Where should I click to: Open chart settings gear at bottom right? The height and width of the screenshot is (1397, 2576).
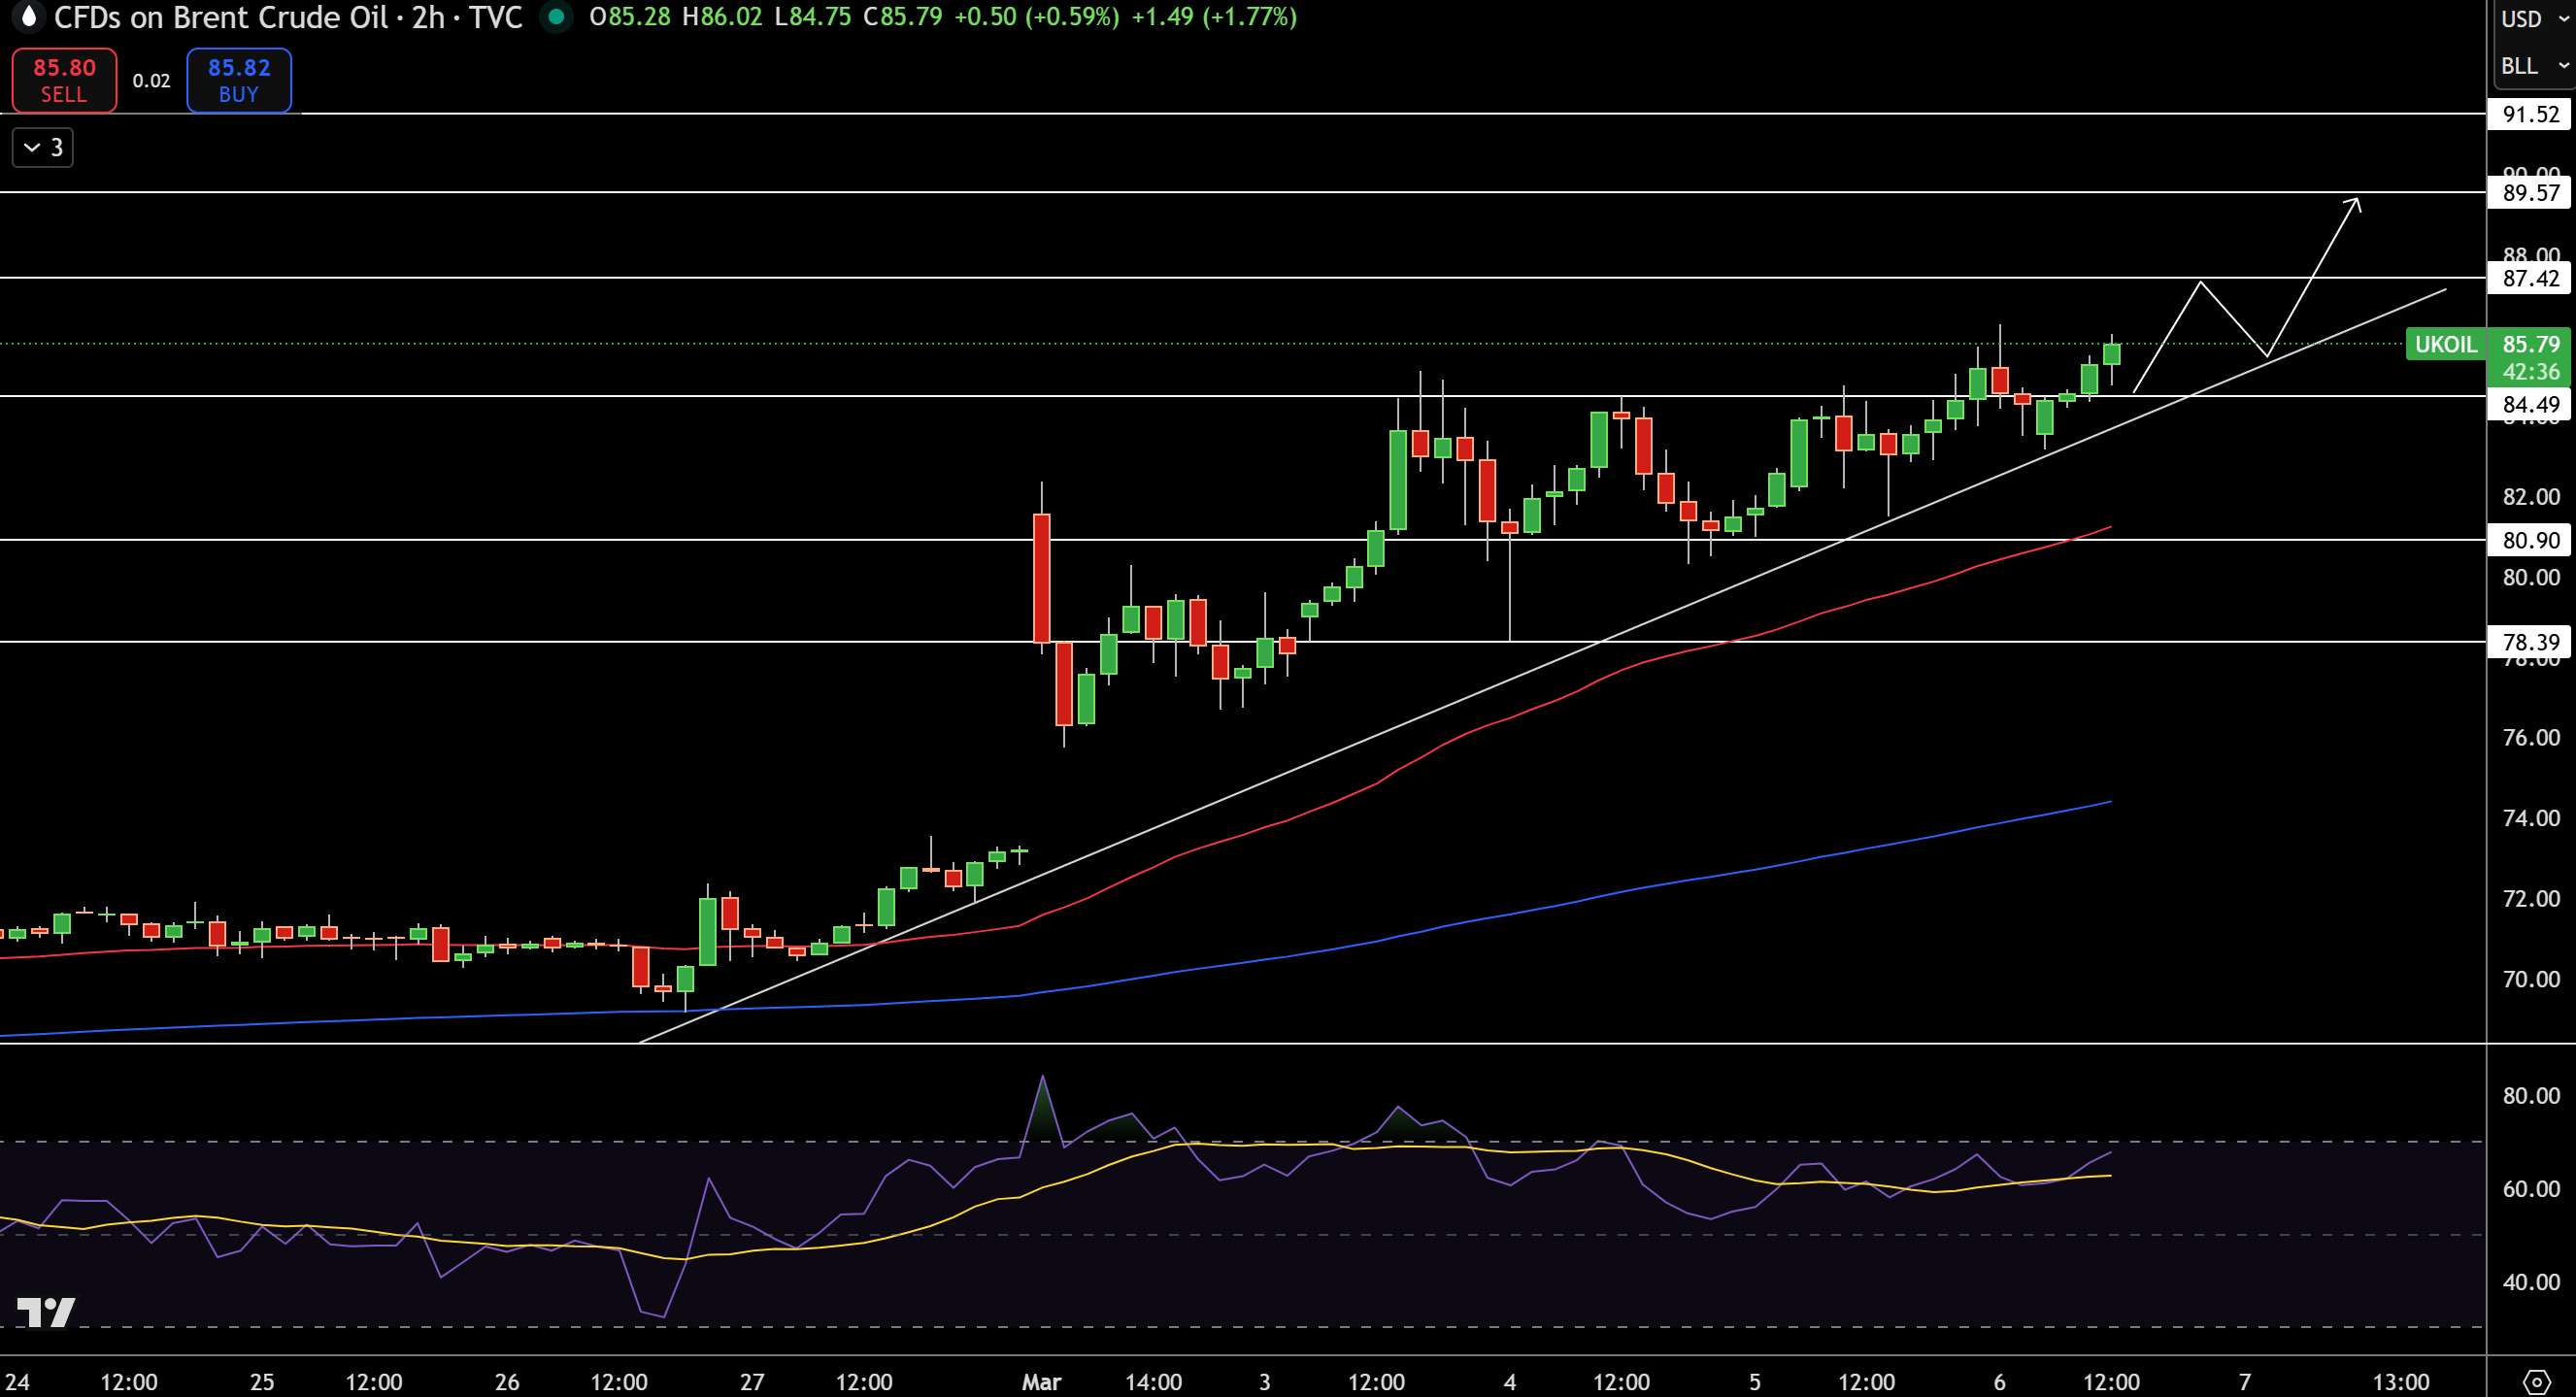pos(2537,1382)
